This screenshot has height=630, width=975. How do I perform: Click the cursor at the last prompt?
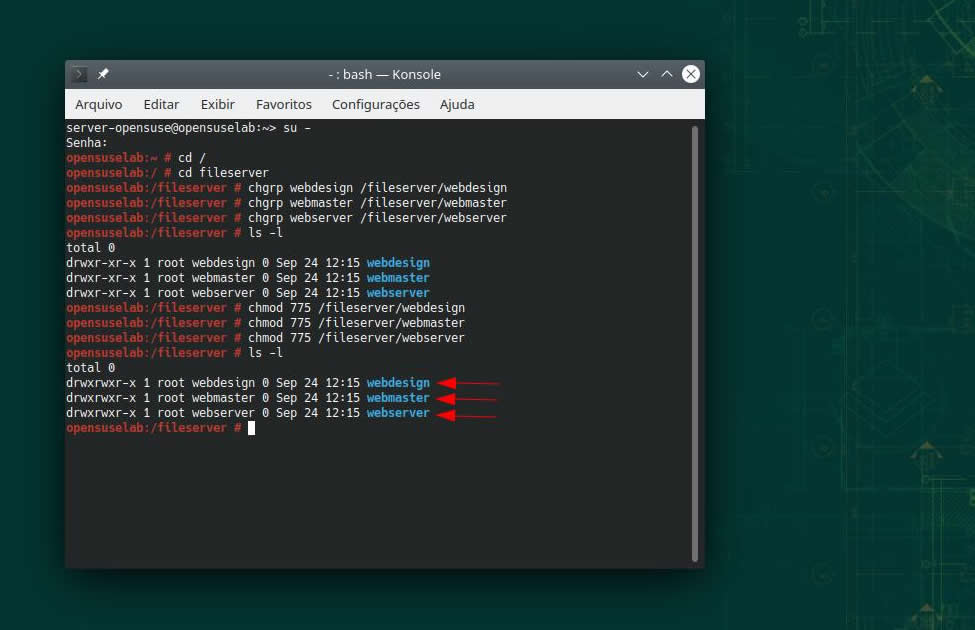coord(252,428)
